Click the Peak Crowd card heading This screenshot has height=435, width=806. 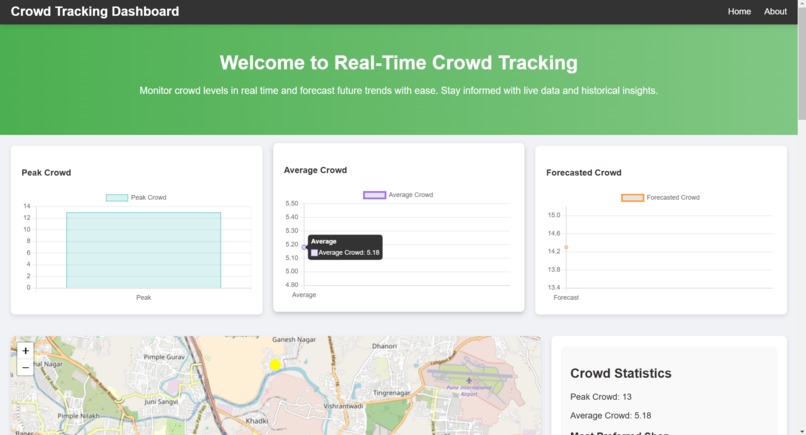[x=46, y=173]
